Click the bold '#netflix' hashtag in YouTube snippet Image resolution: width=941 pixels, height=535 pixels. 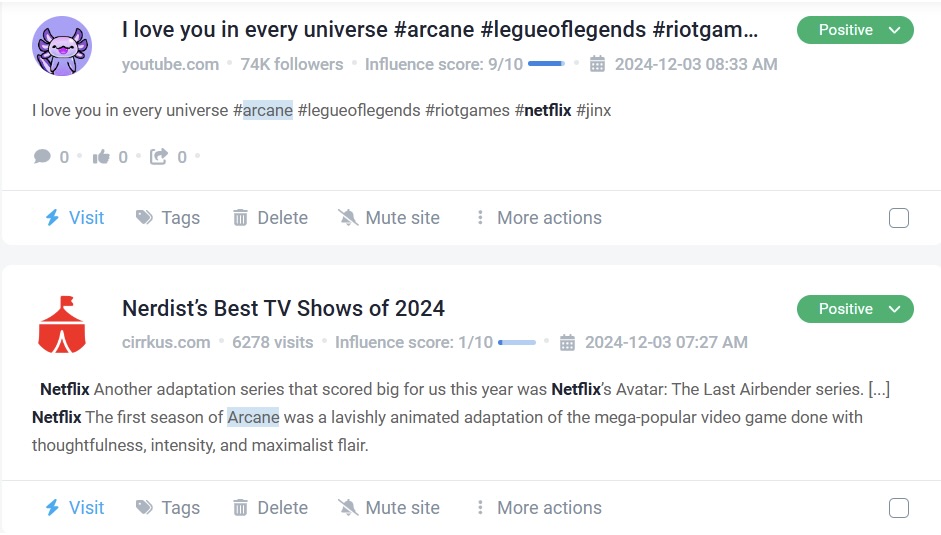click(x=543, y=110)
